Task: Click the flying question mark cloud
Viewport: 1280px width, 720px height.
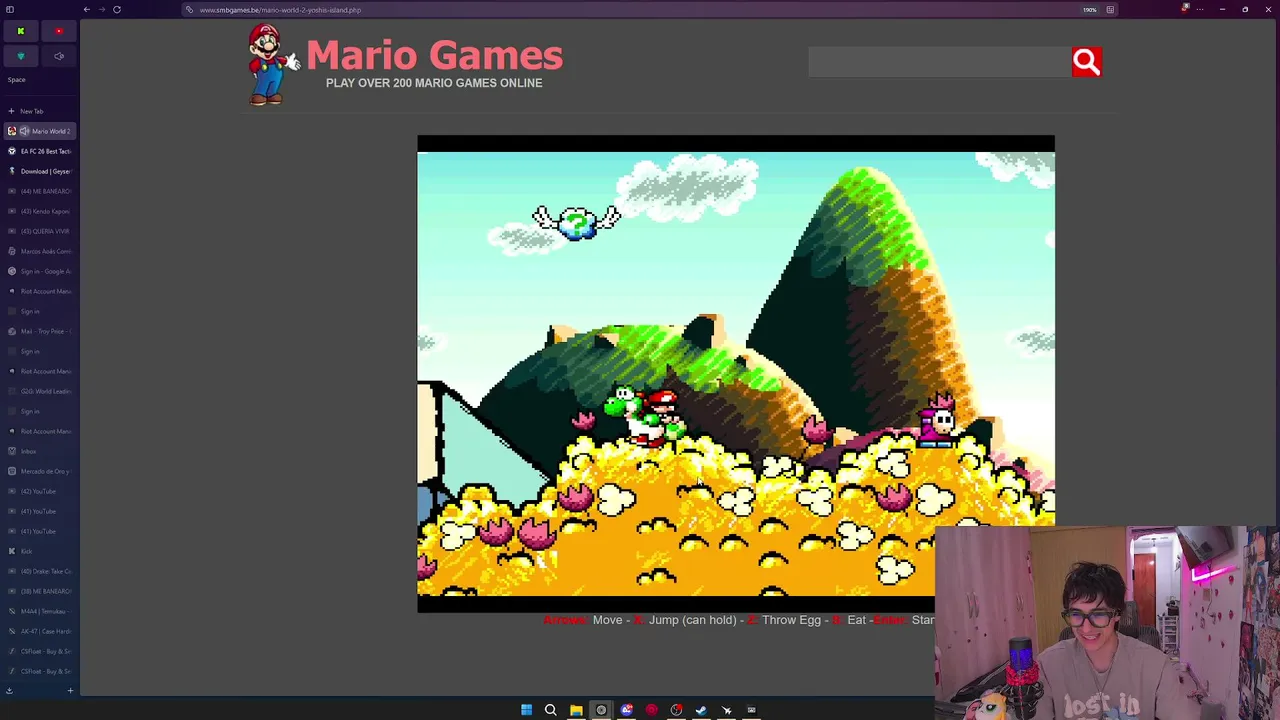Action: pyautogui.click(x=576, y=222)
